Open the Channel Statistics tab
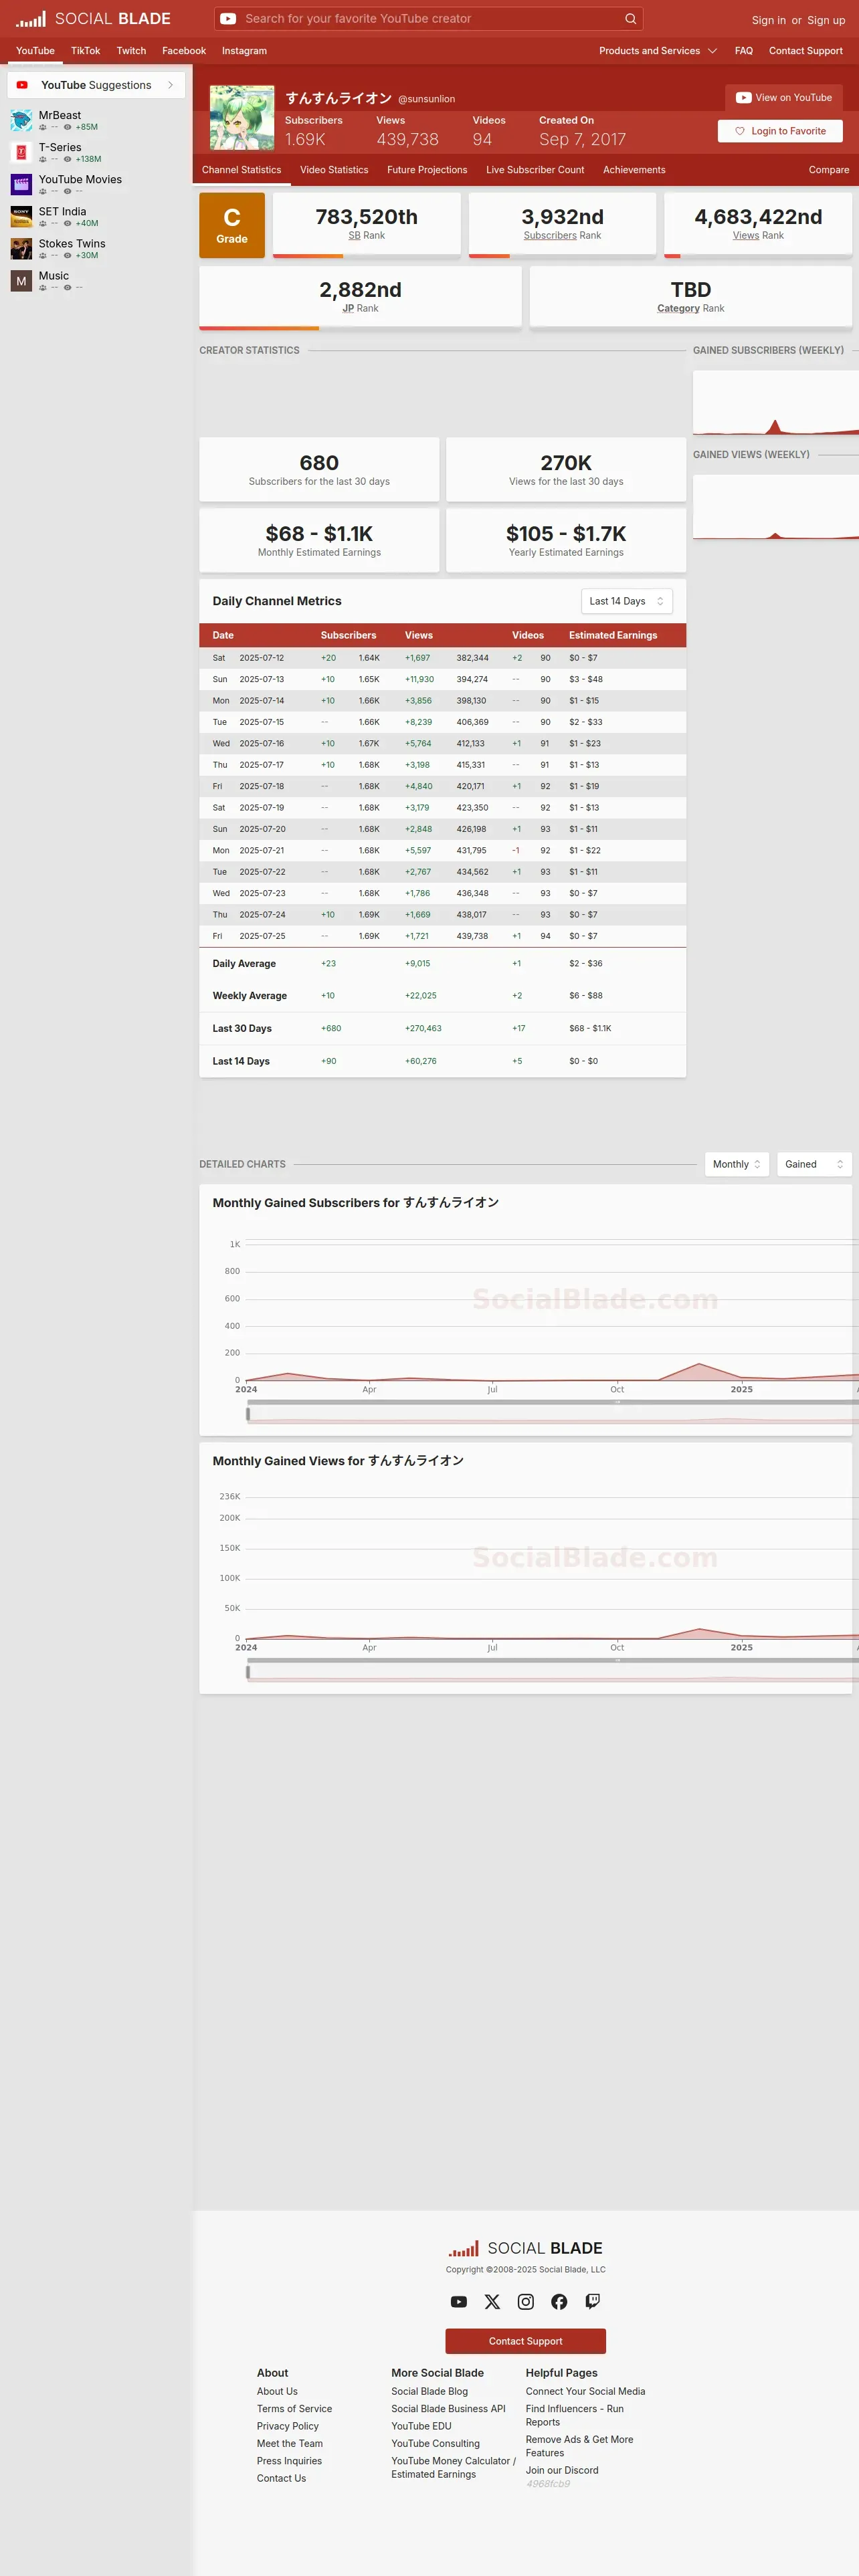The image size is (859, 2576). coord(241,170)
